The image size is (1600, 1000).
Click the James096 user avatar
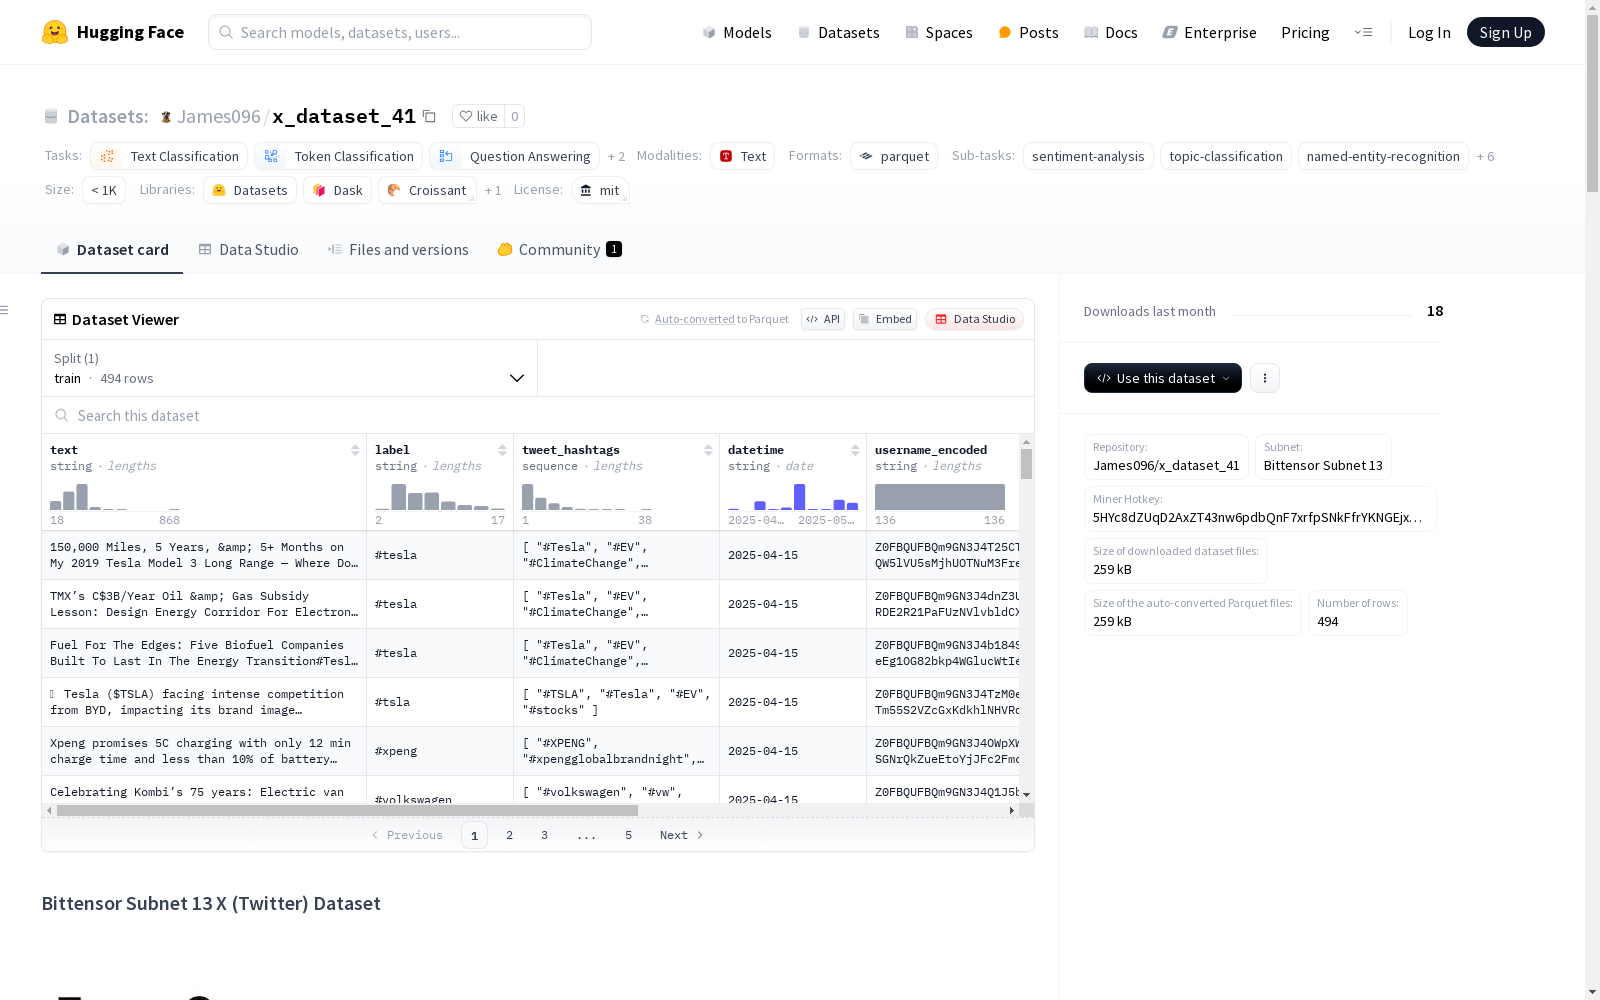click(166, 117)
